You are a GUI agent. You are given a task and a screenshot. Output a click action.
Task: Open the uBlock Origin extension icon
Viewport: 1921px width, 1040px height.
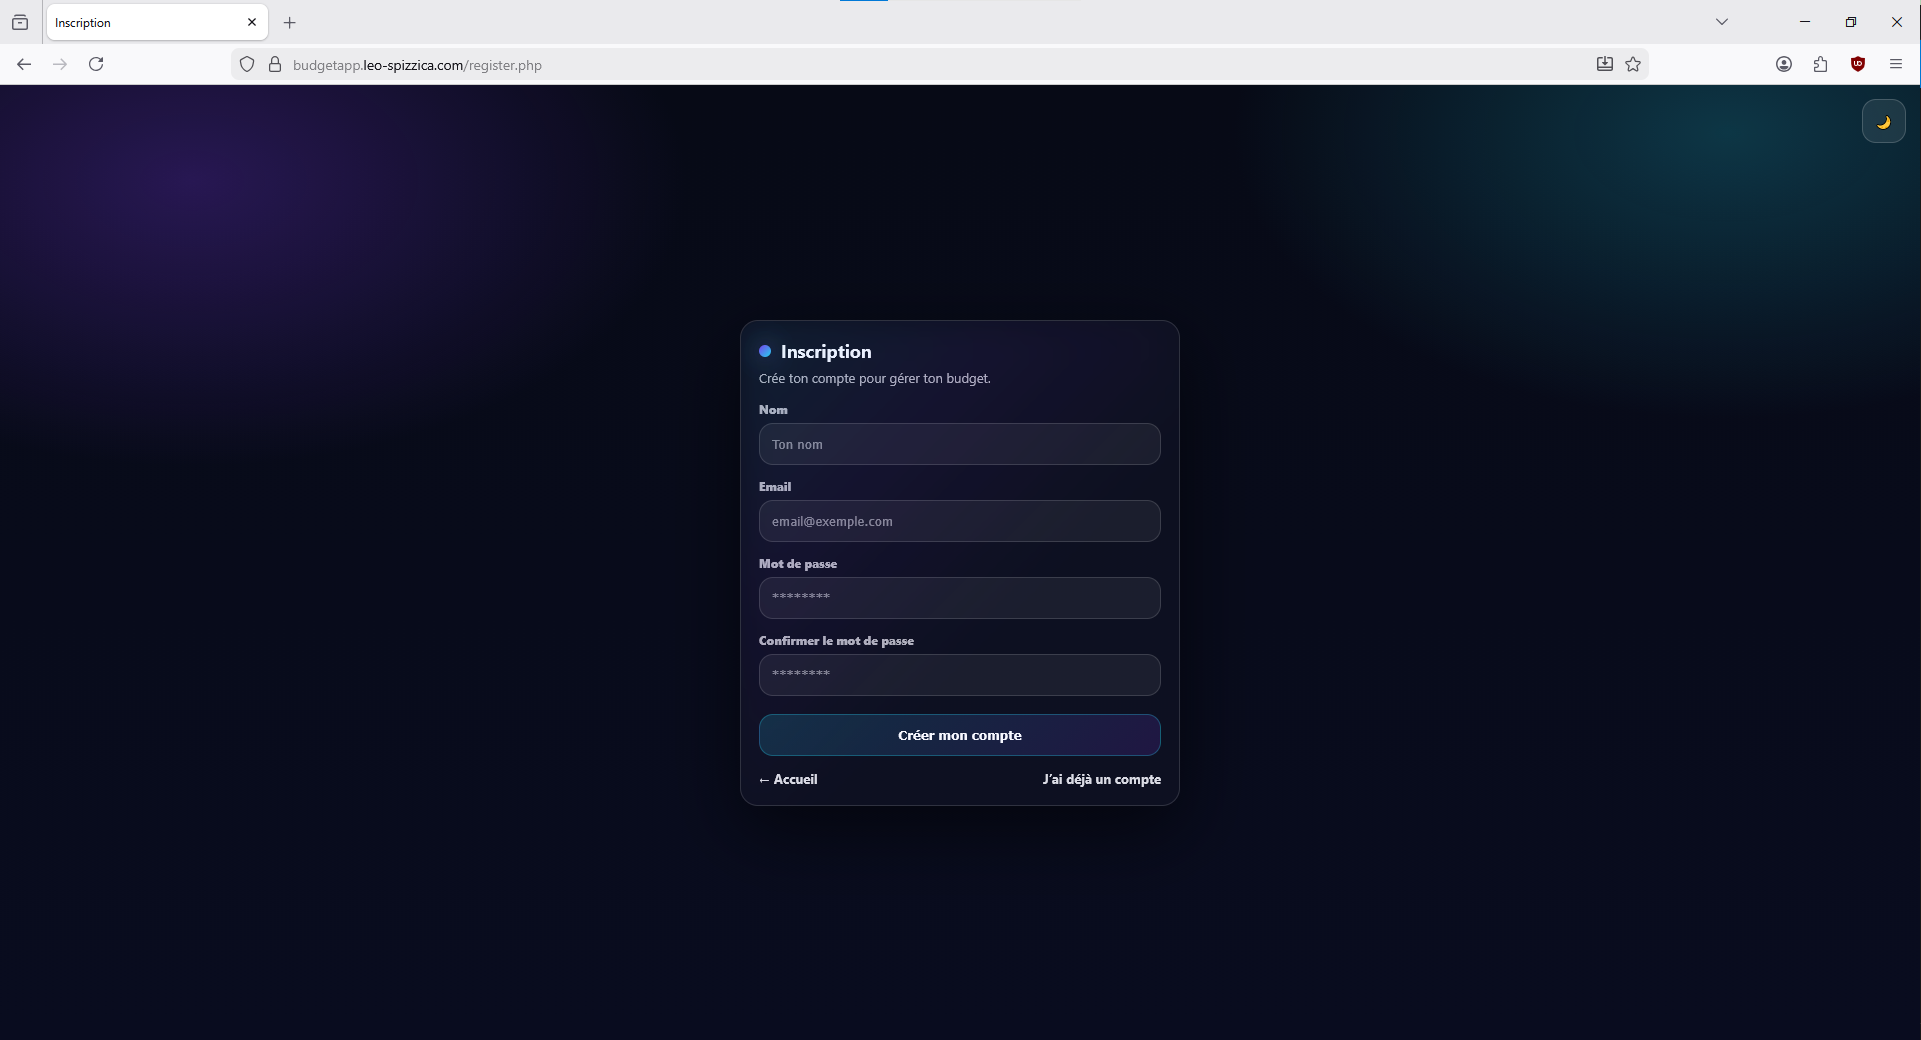(1858, 64)
